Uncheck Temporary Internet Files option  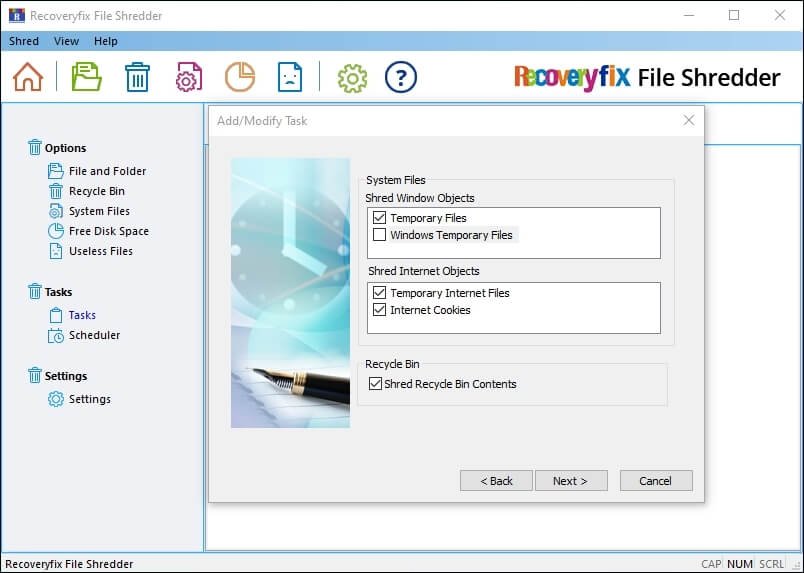tap(379, 293)
